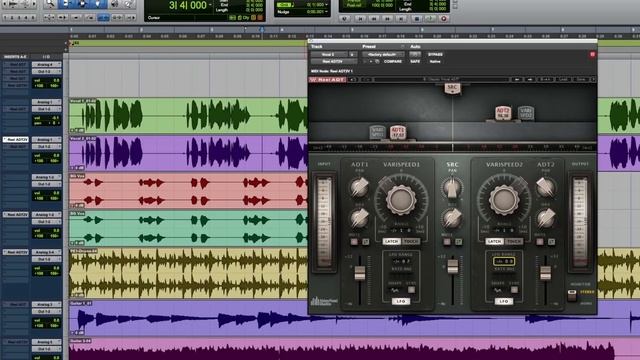The width and height of the screenshot is (640, 360).
Task: Click the ADT1 drive knob
Action: 359,218
